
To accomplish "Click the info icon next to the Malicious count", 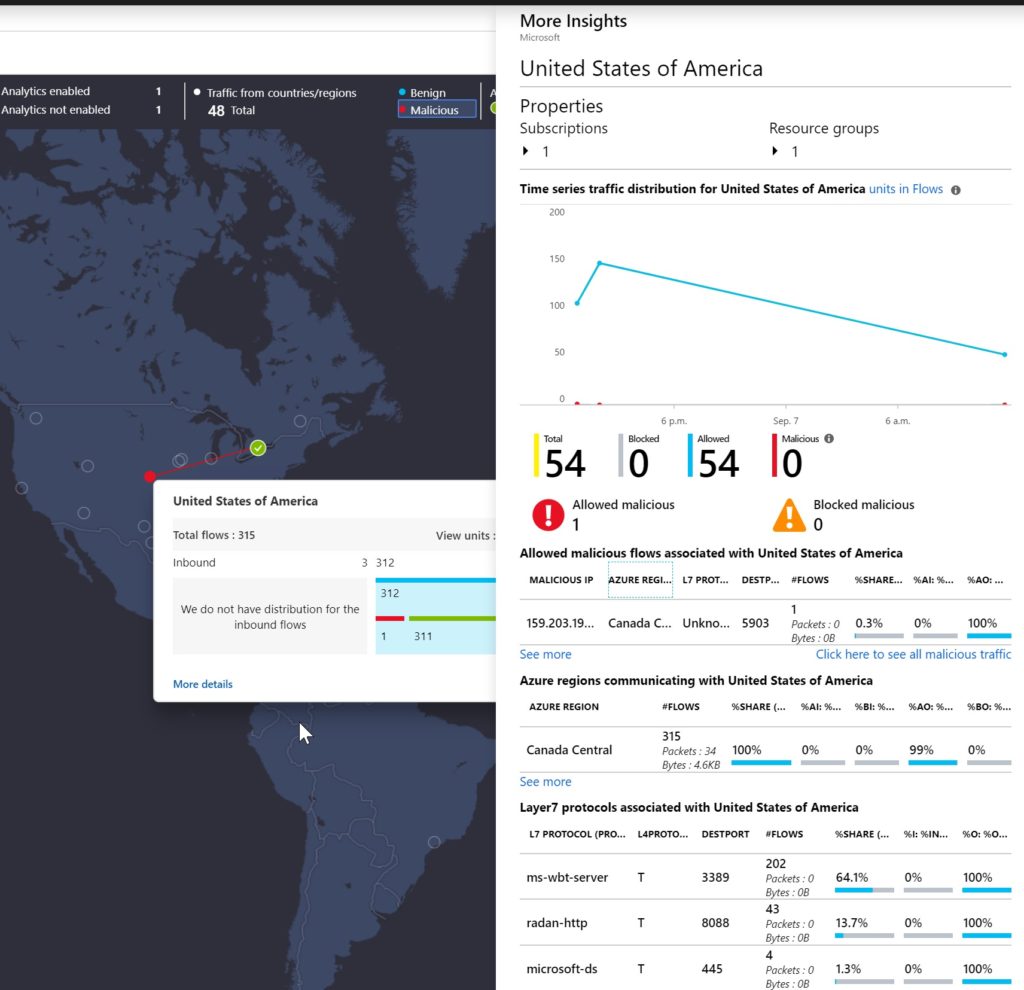I will [829, 438].
